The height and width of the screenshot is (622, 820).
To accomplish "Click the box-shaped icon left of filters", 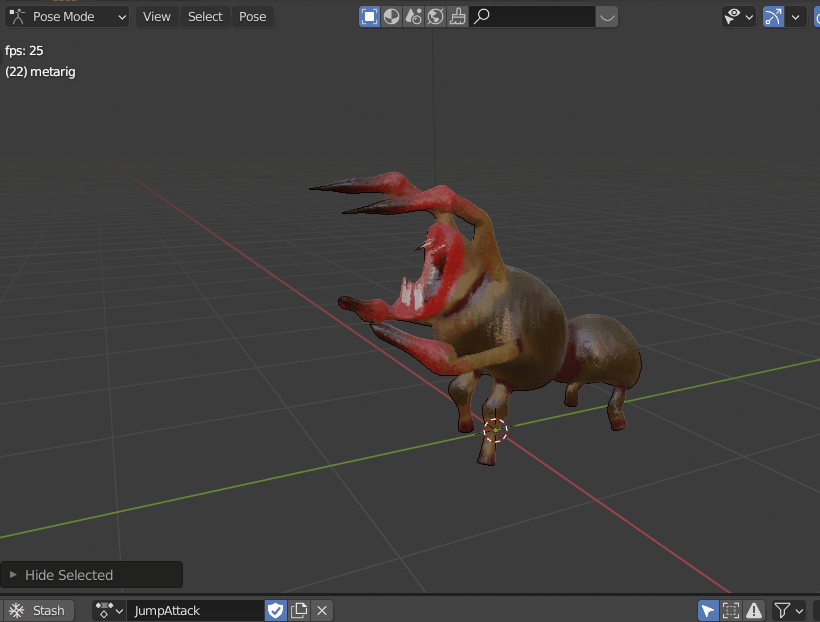I will 370,16.
